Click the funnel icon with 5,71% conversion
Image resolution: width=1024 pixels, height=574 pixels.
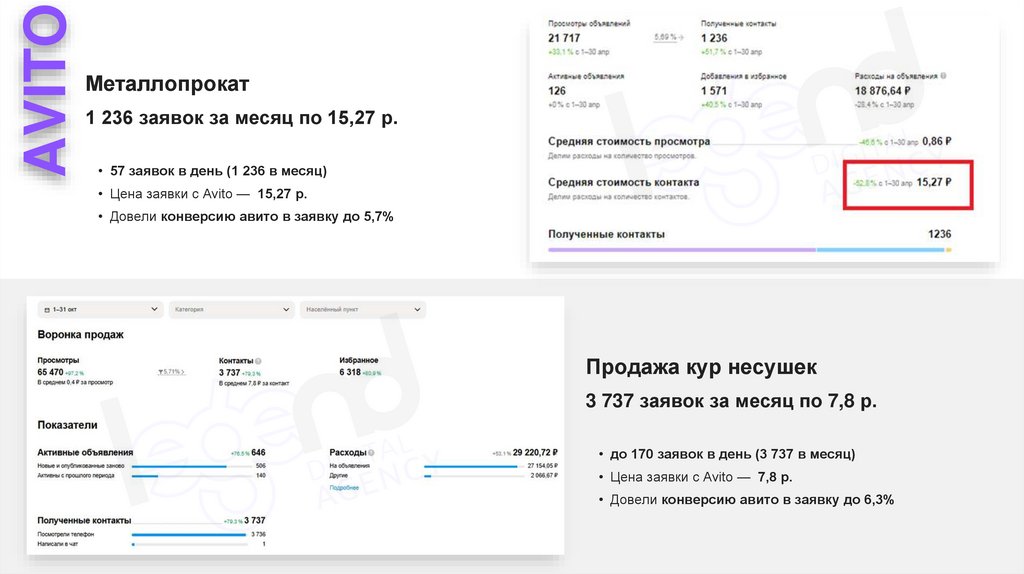tap(172, 372)
